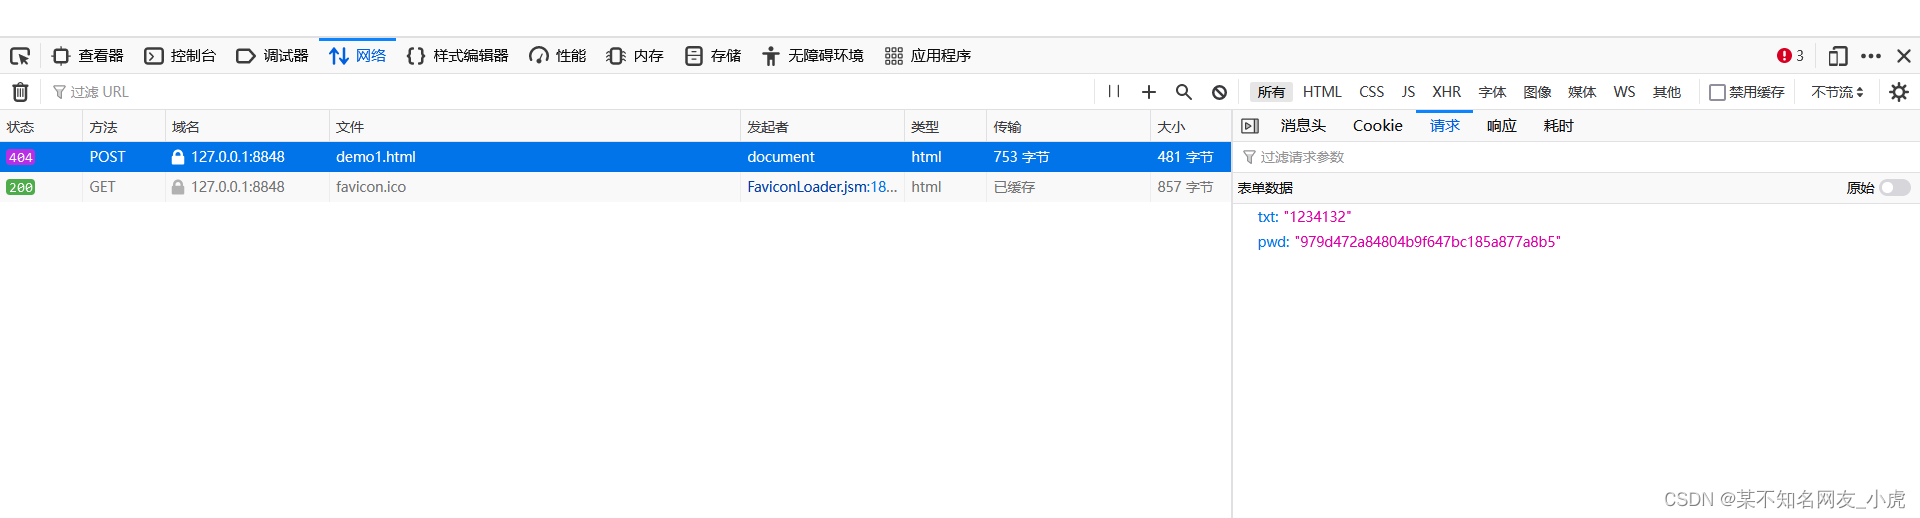Switch to Headers (消息头) tab

click(1303, 126)
